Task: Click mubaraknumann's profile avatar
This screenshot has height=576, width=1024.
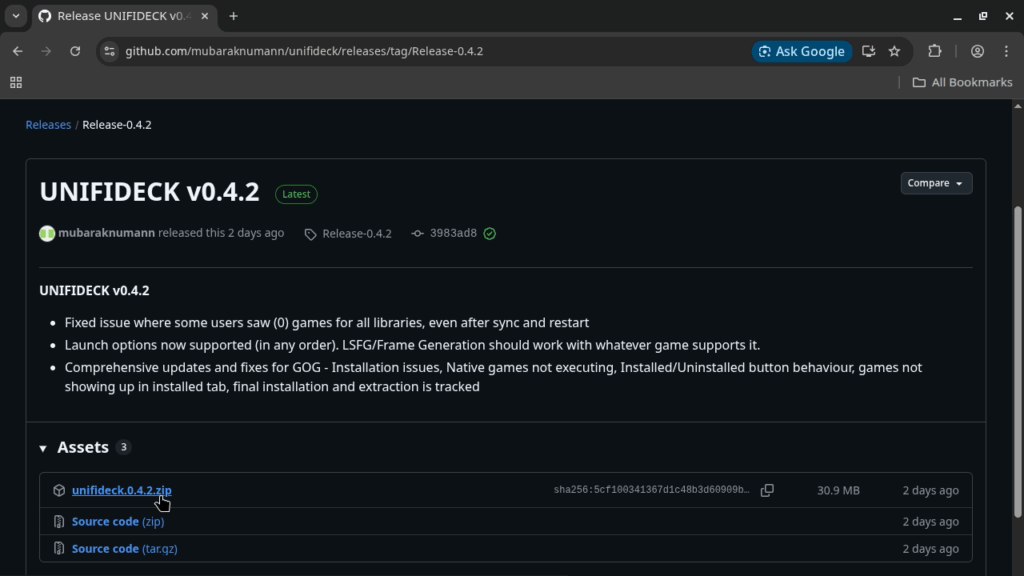Action: tap(46, 232)
